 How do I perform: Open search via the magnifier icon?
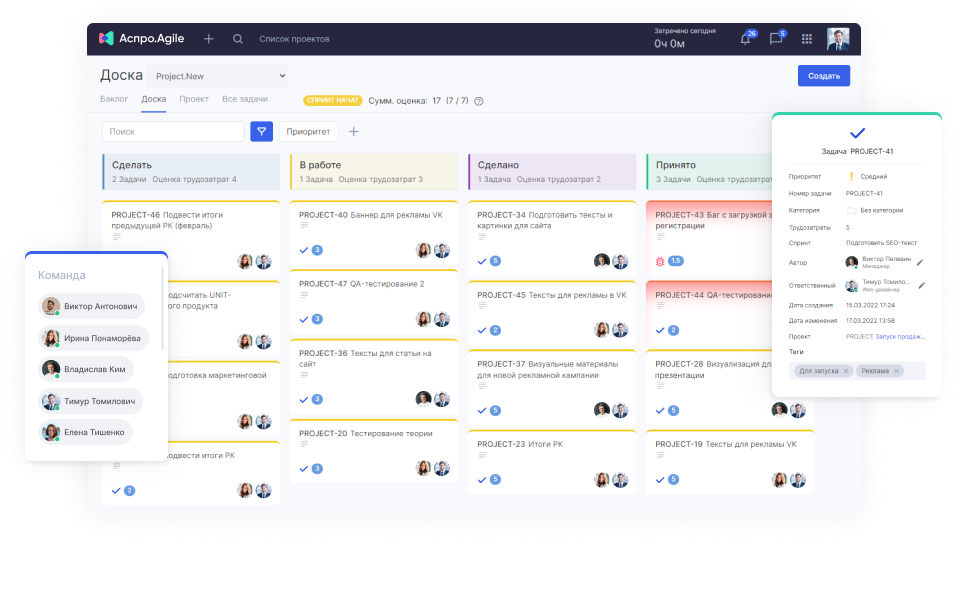(236, 38)
